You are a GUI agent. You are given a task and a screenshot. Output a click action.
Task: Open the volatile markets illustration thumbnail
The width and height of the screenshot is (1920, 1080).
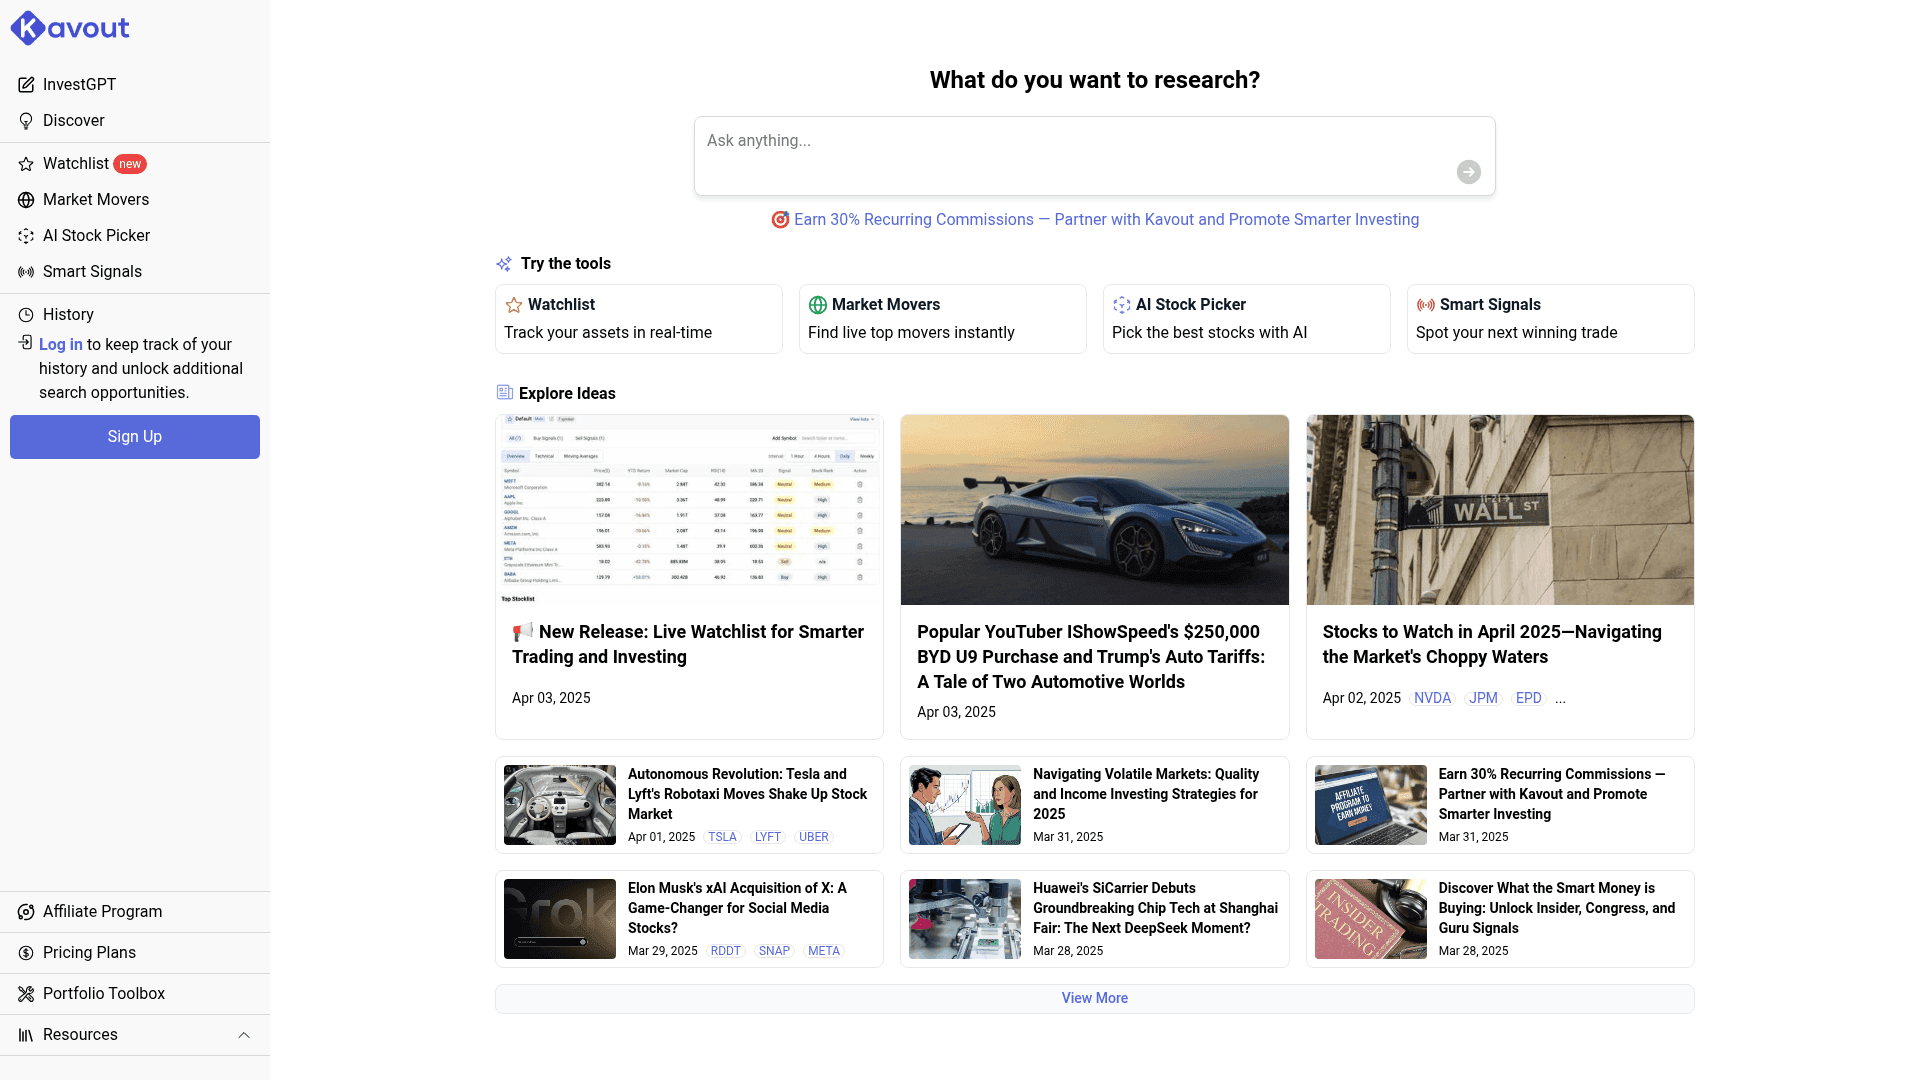pos(965,805)
